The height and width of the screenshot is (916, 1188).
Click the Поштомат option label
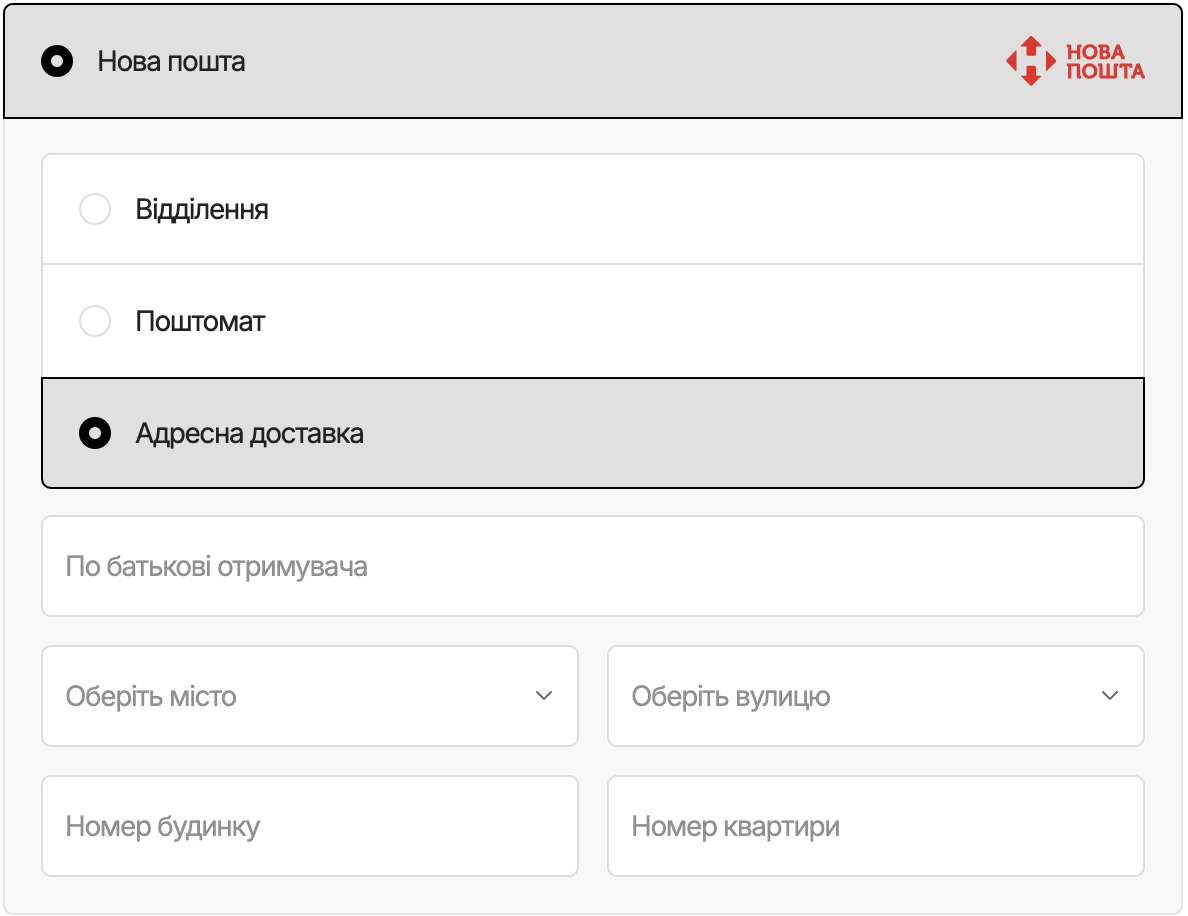[200, 322]
